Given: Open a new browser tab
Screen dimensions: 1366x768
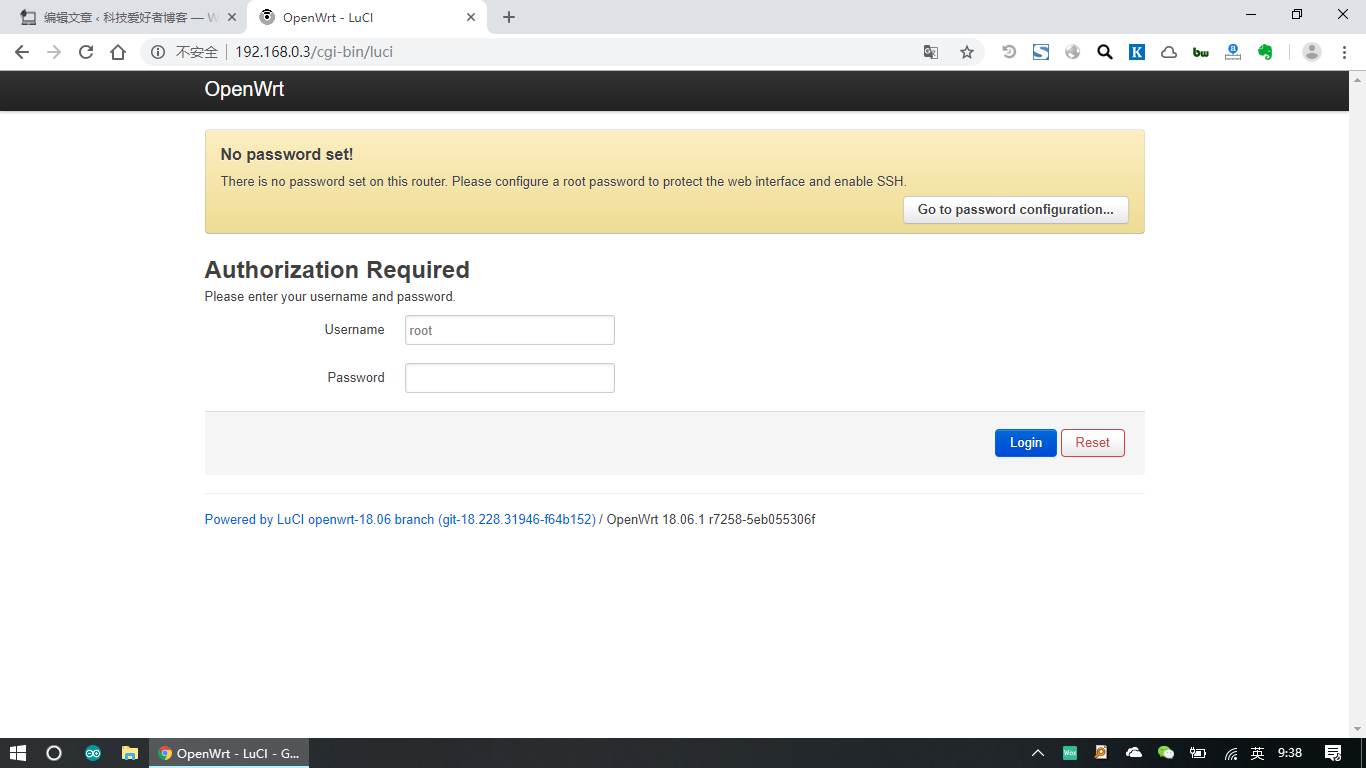Looking at the screenshot, I should pos(509,17).
